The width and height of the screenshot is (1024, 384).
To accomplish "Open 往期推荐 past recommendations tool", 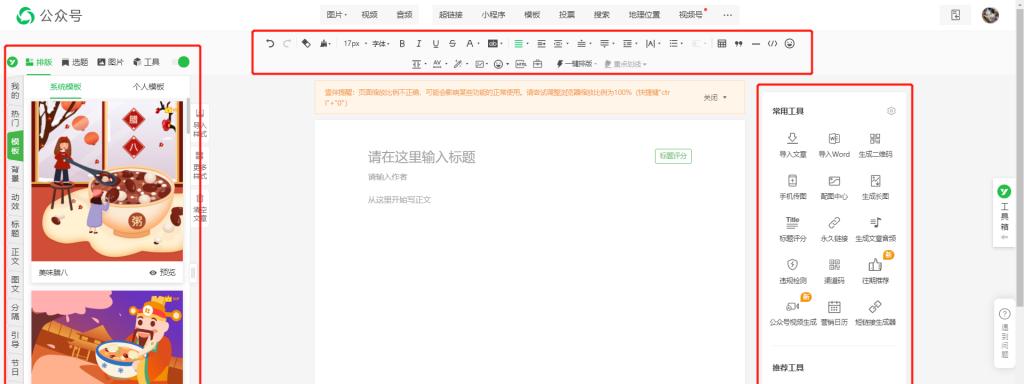I will click(x=875, y=271).
